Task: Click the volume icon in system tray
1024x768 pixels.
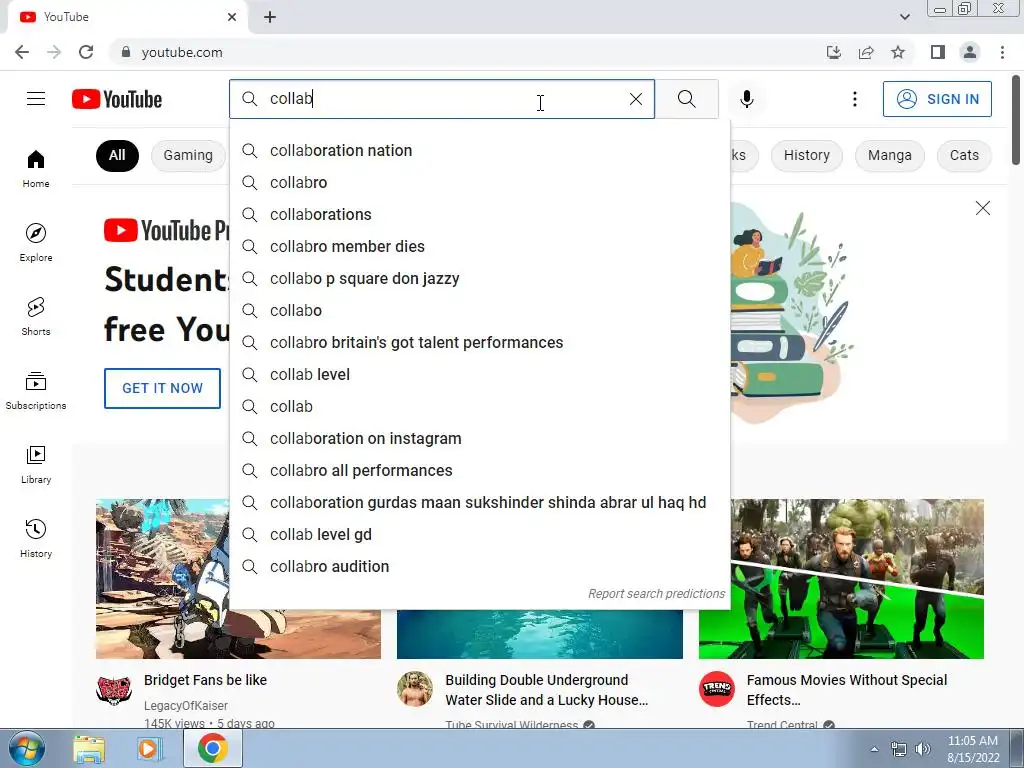Action: click(923, 749)
